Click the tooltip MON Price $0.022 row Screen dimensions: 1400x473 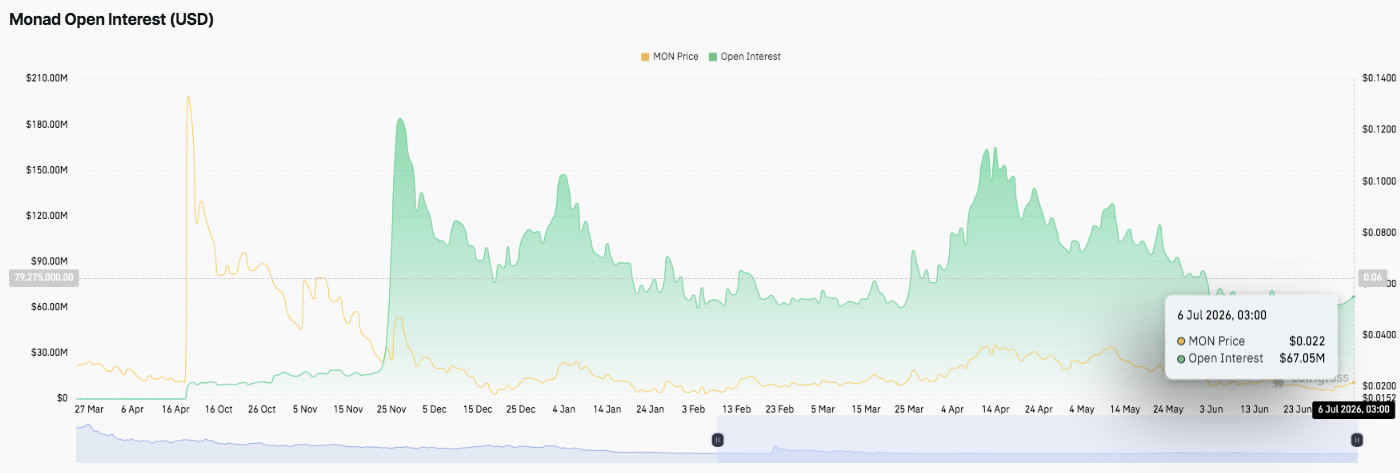[1250, 341]
